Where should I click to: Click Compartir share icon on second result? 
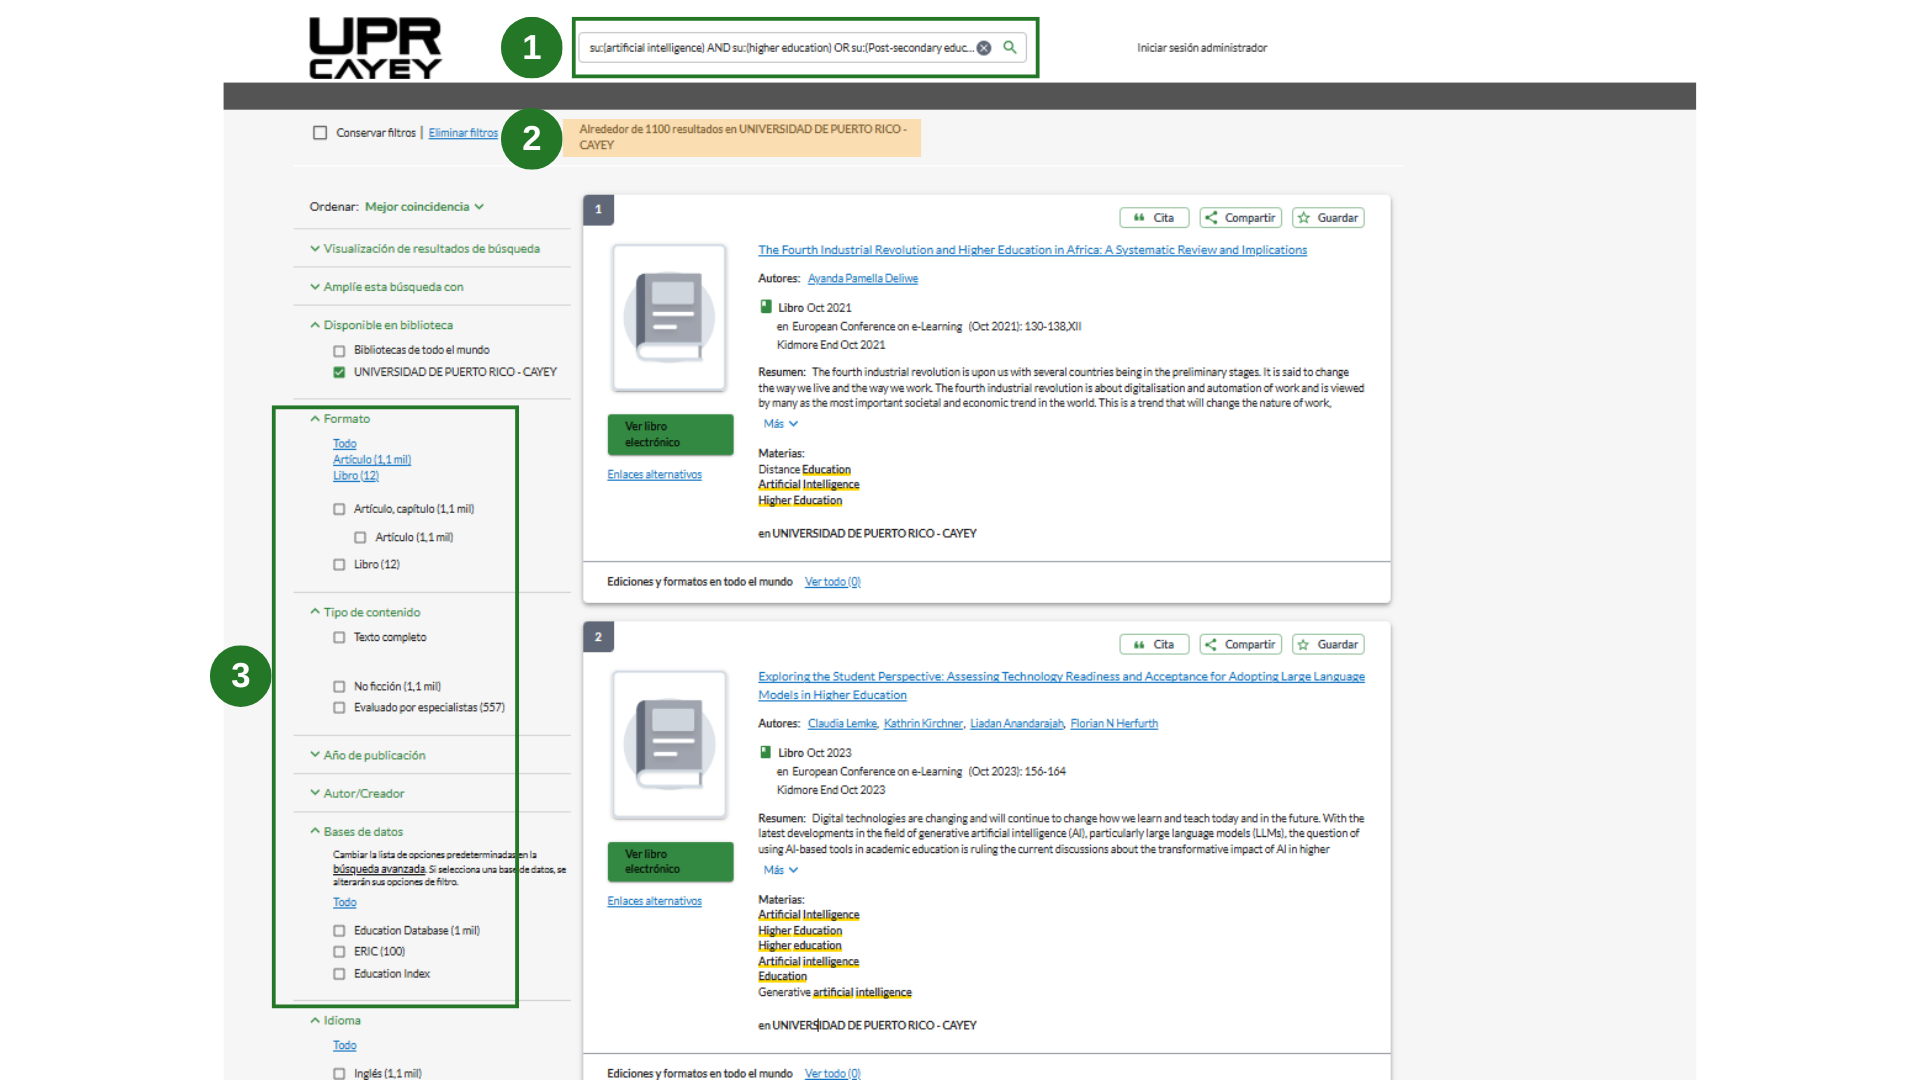tap(1211, 645)
